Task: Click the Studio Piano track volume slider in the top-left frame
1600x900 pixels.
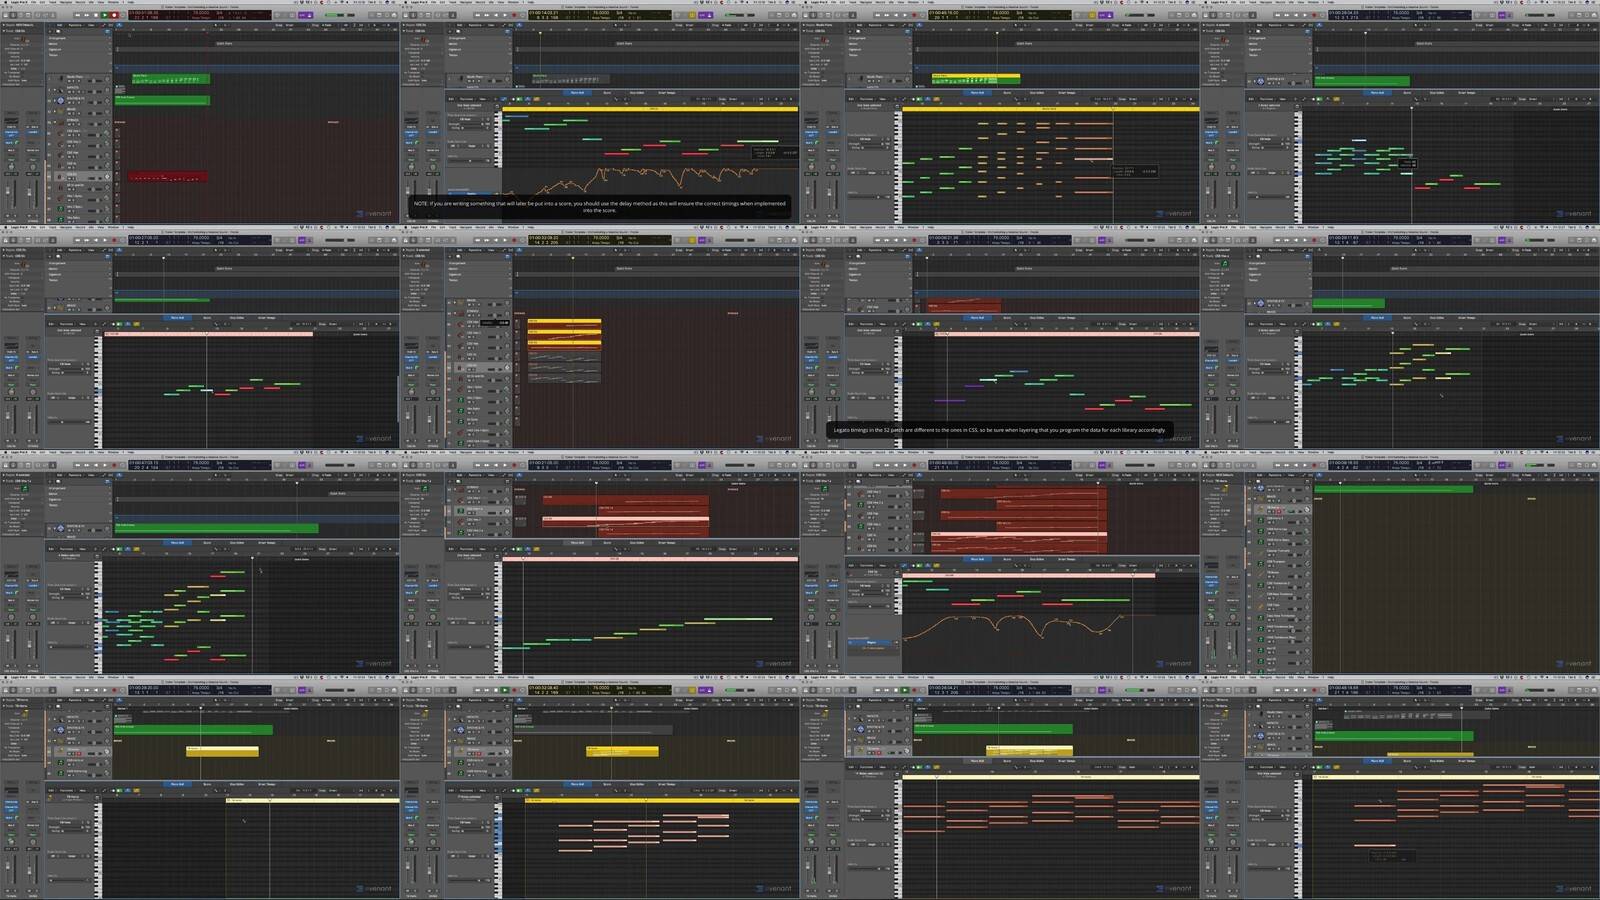Action: (x=97, y=80)
